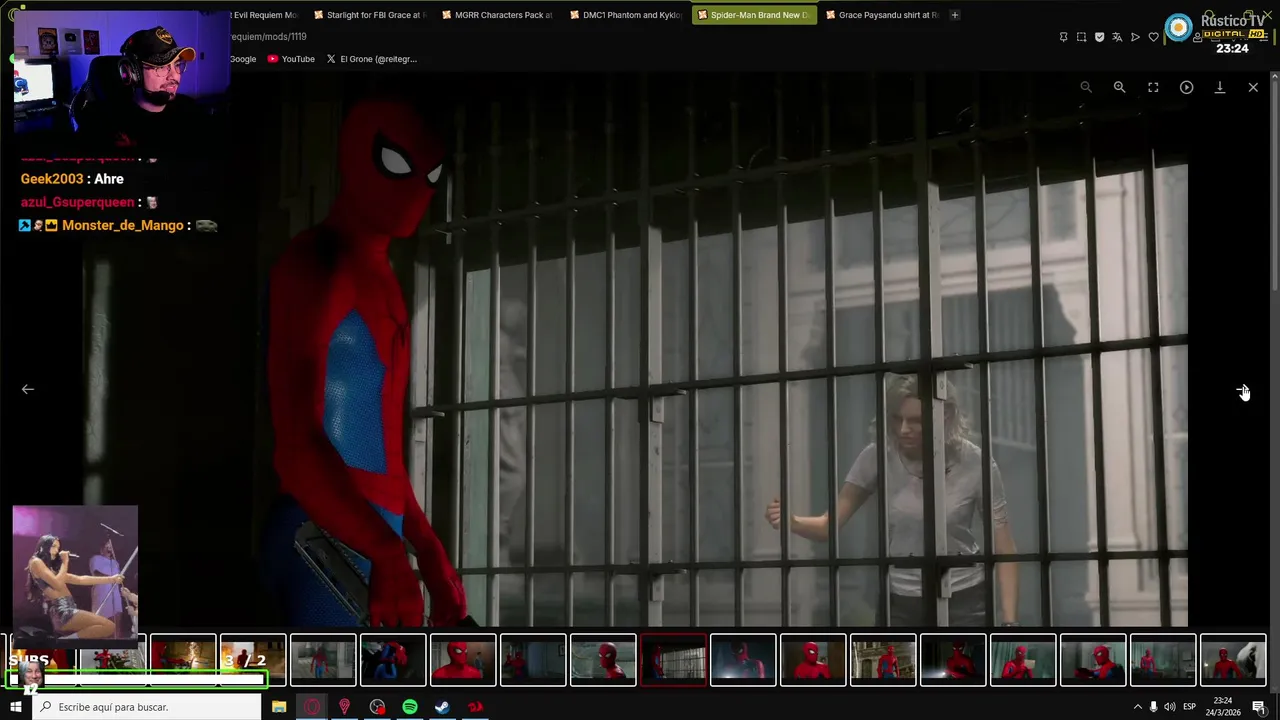This screenshot has width=1280, height=720.
Task: Open Spotify from the taskbar
Action: click(x=410, y=707)
